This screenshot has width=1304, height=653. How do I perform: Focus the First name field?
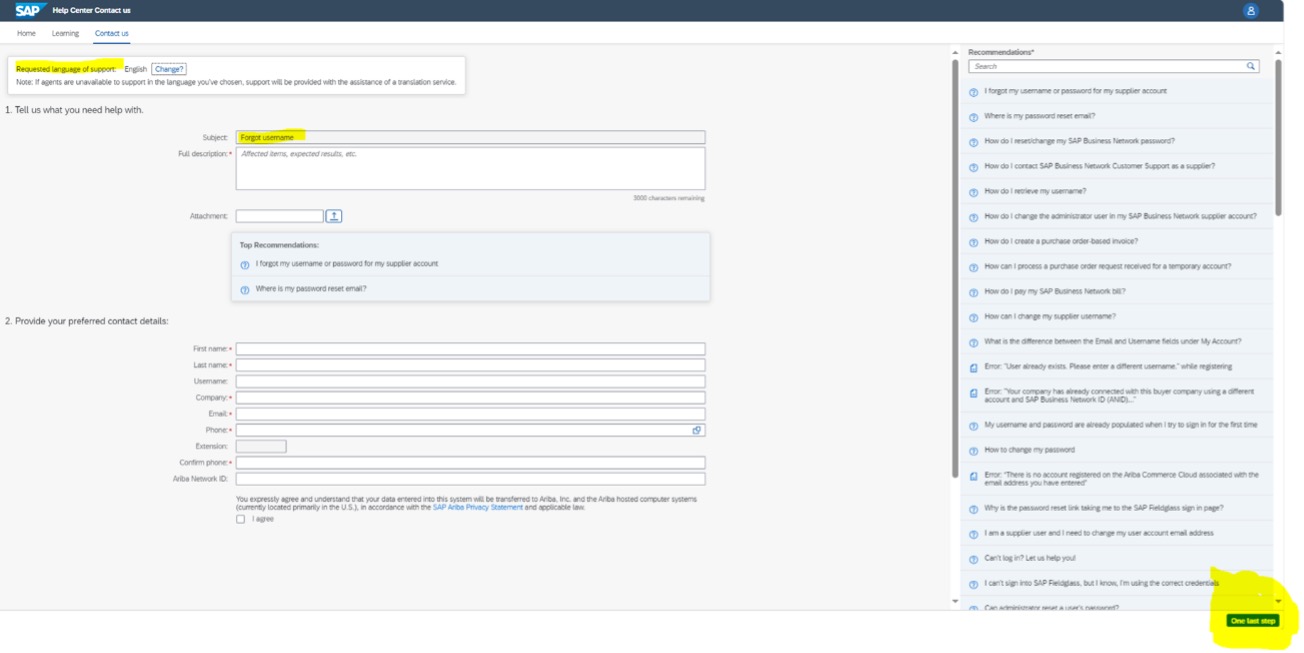pyautogui.click(x=470, y=349)
